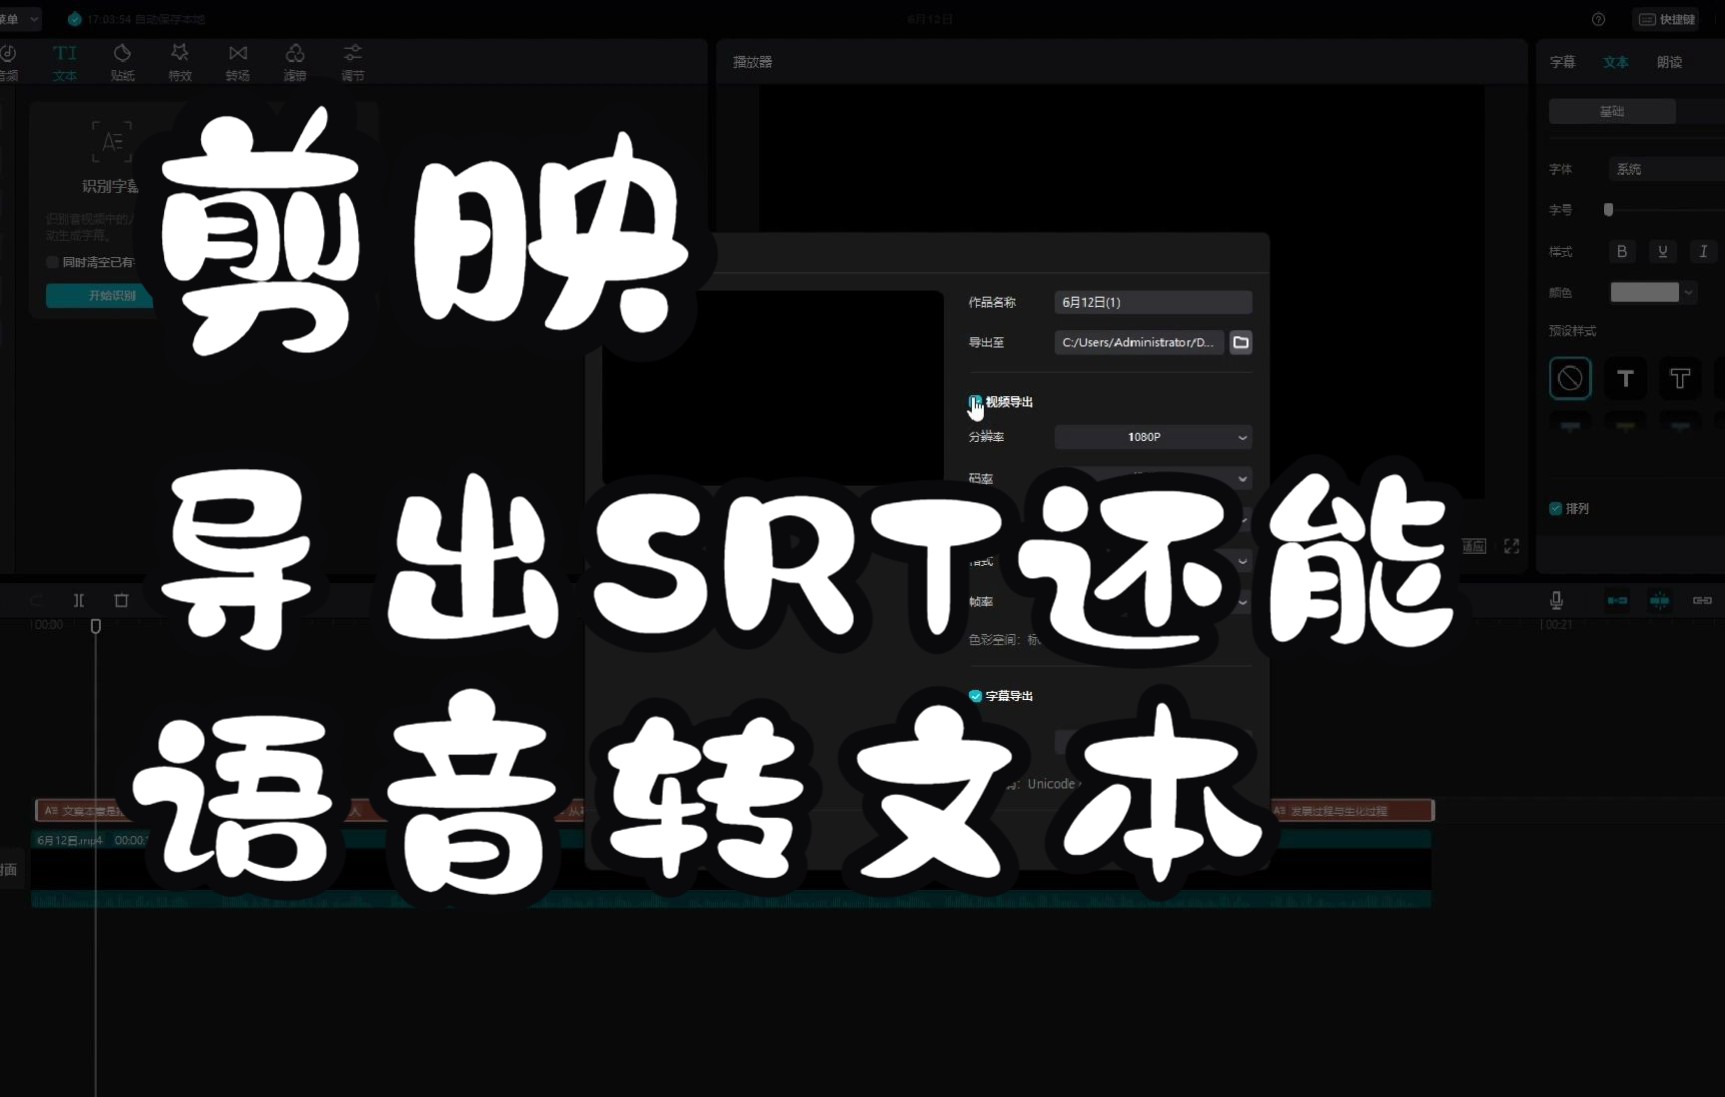
Task: Open the 格式 format dropdown
Action: tap(1153, 561)
